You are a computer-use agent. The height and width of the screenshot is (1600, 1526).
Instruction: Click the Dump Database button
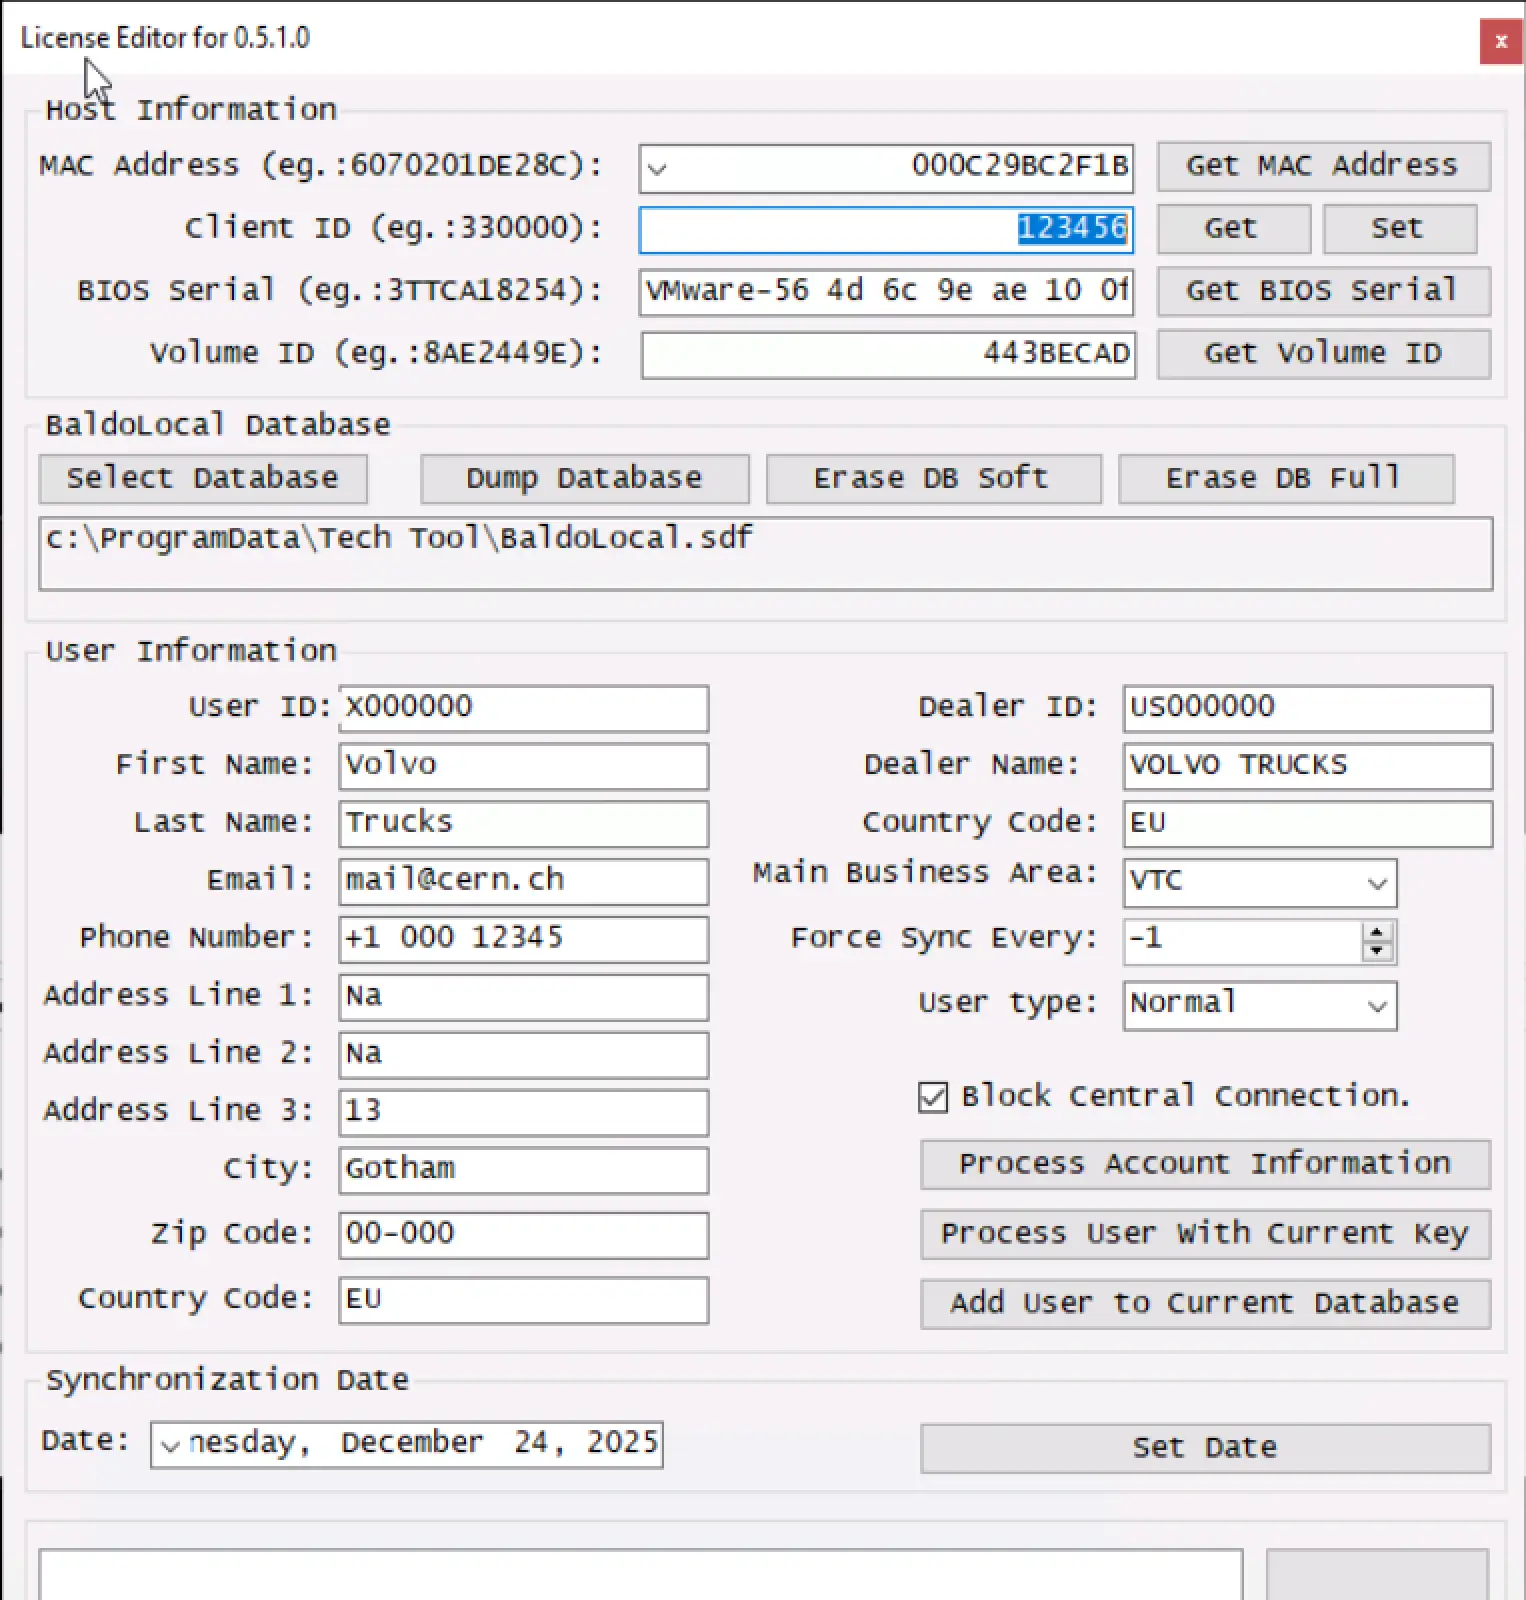tap(584, 479)
